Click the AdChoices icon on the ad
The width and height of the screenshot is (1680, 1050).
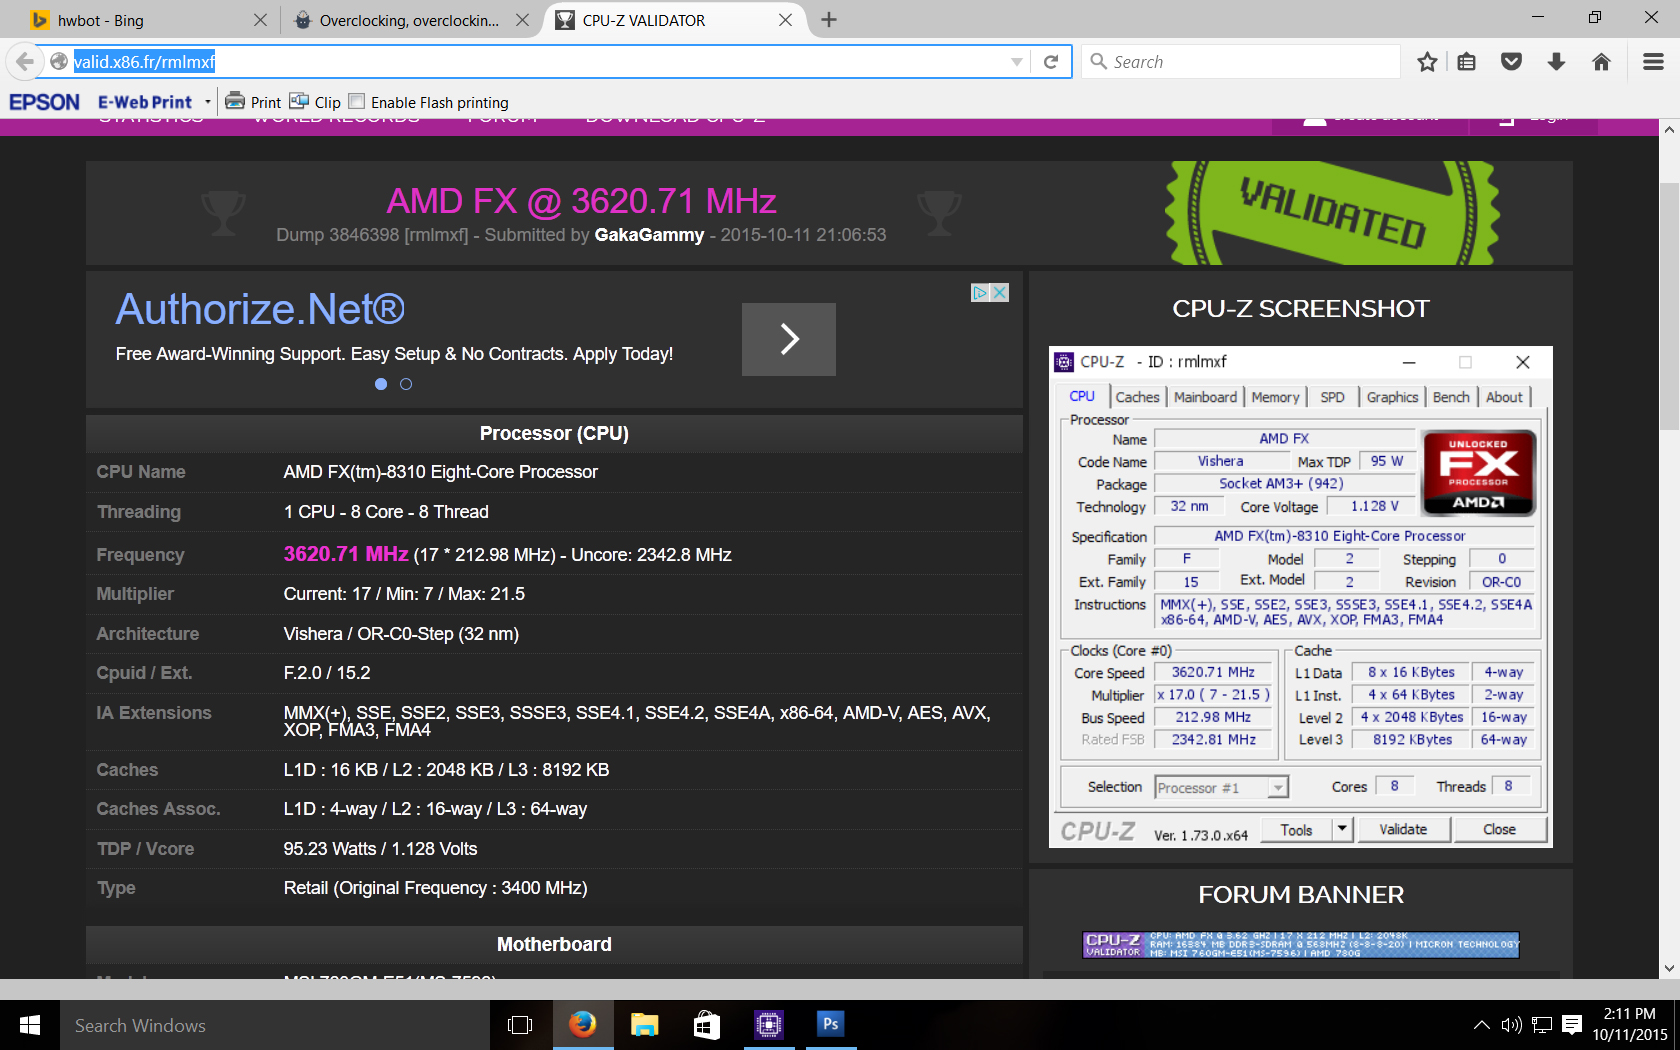pyautogui.click(x=980, y=293)
